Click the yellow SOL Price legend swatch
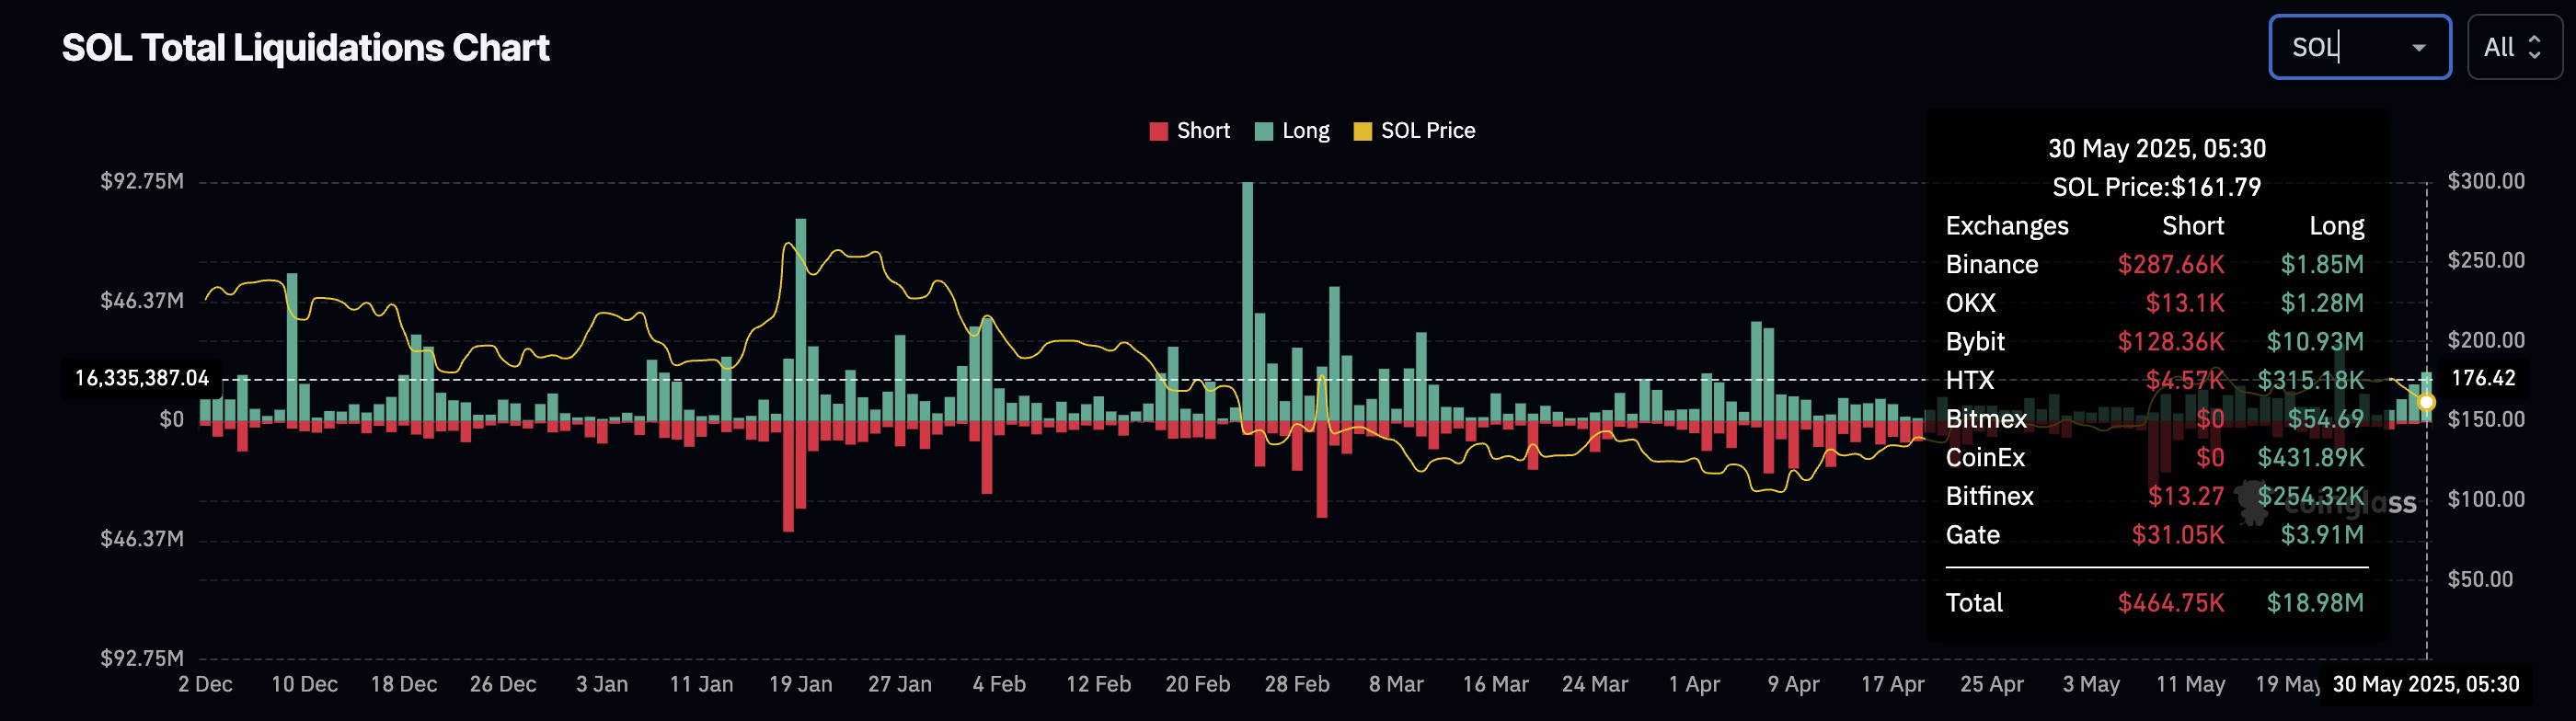This screenshot has width=2576, height=721. click(1362, 131)
